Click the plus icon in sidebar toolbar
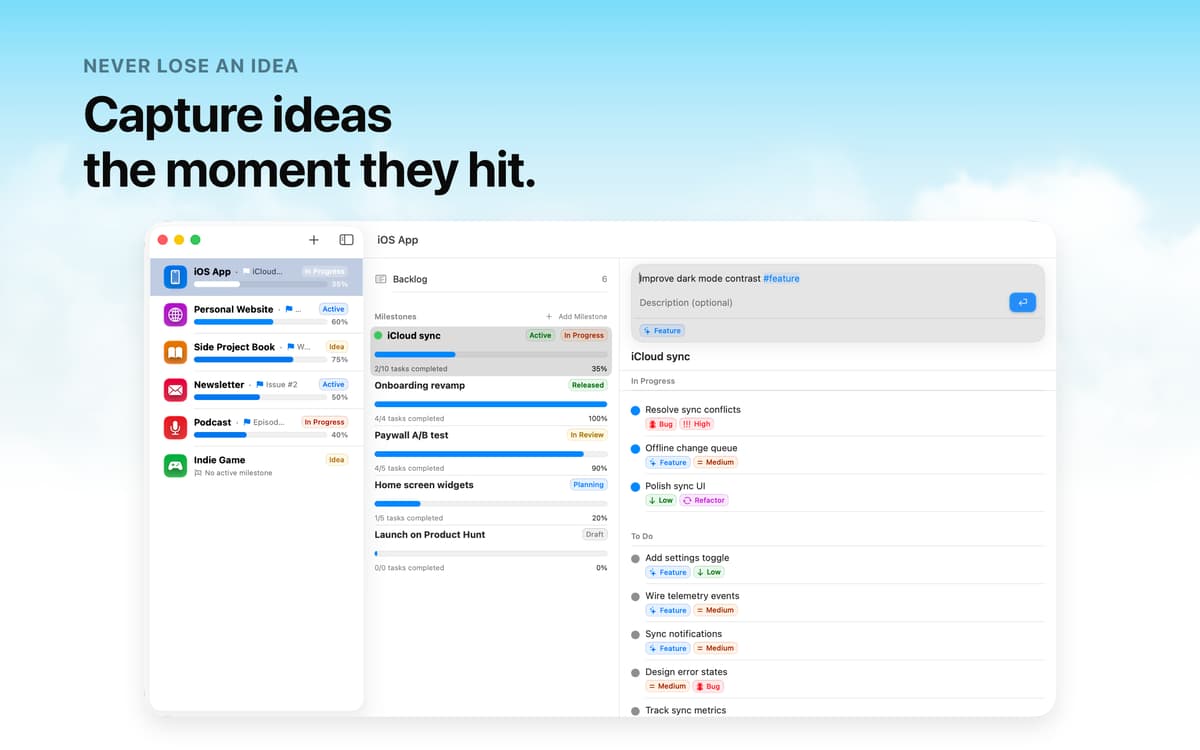This screenshot has width=1200, height=750. coord(314,240)
